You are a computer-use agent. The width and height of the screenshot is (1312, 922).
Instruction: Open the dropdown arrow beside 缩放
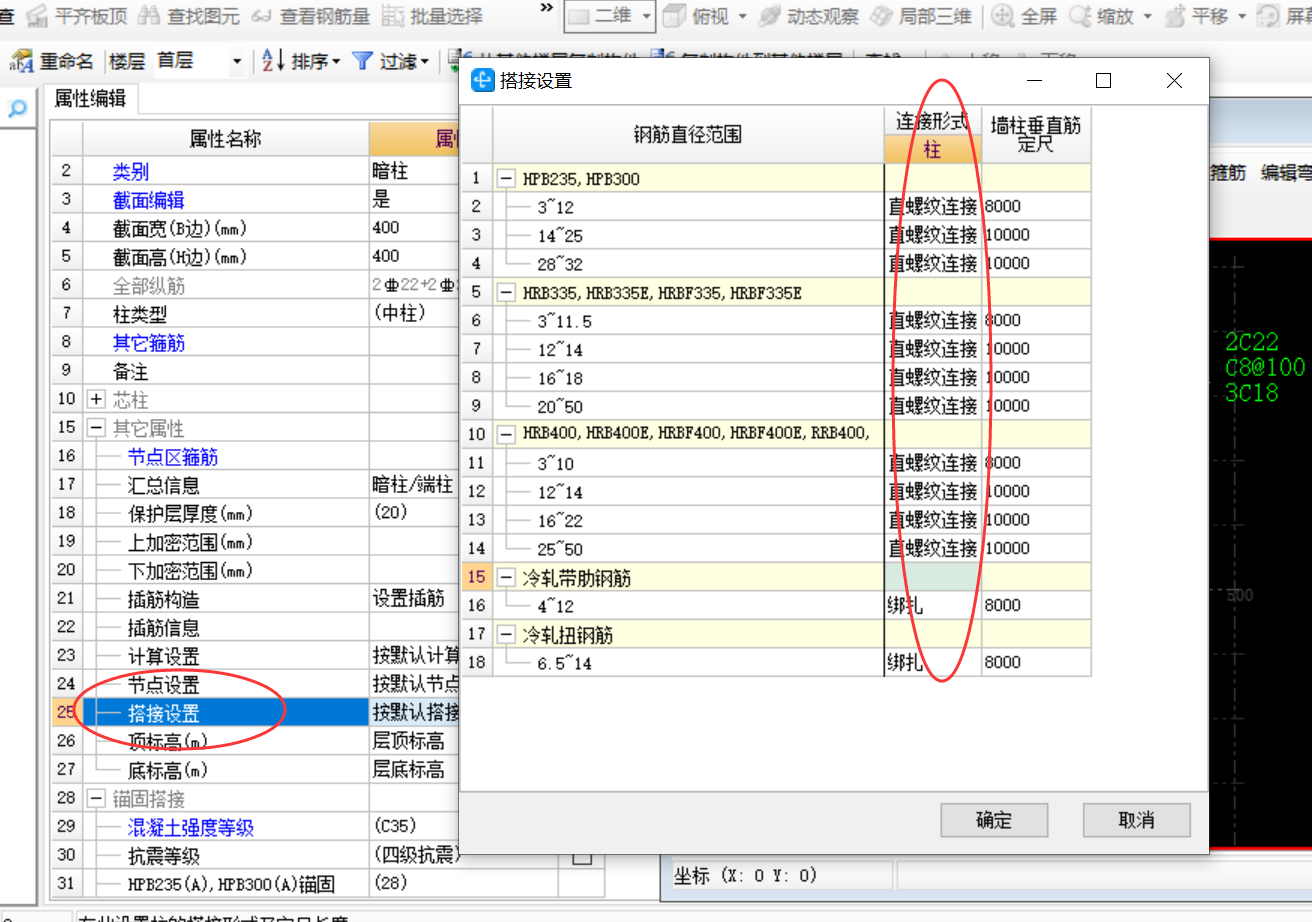[1147, 17]
